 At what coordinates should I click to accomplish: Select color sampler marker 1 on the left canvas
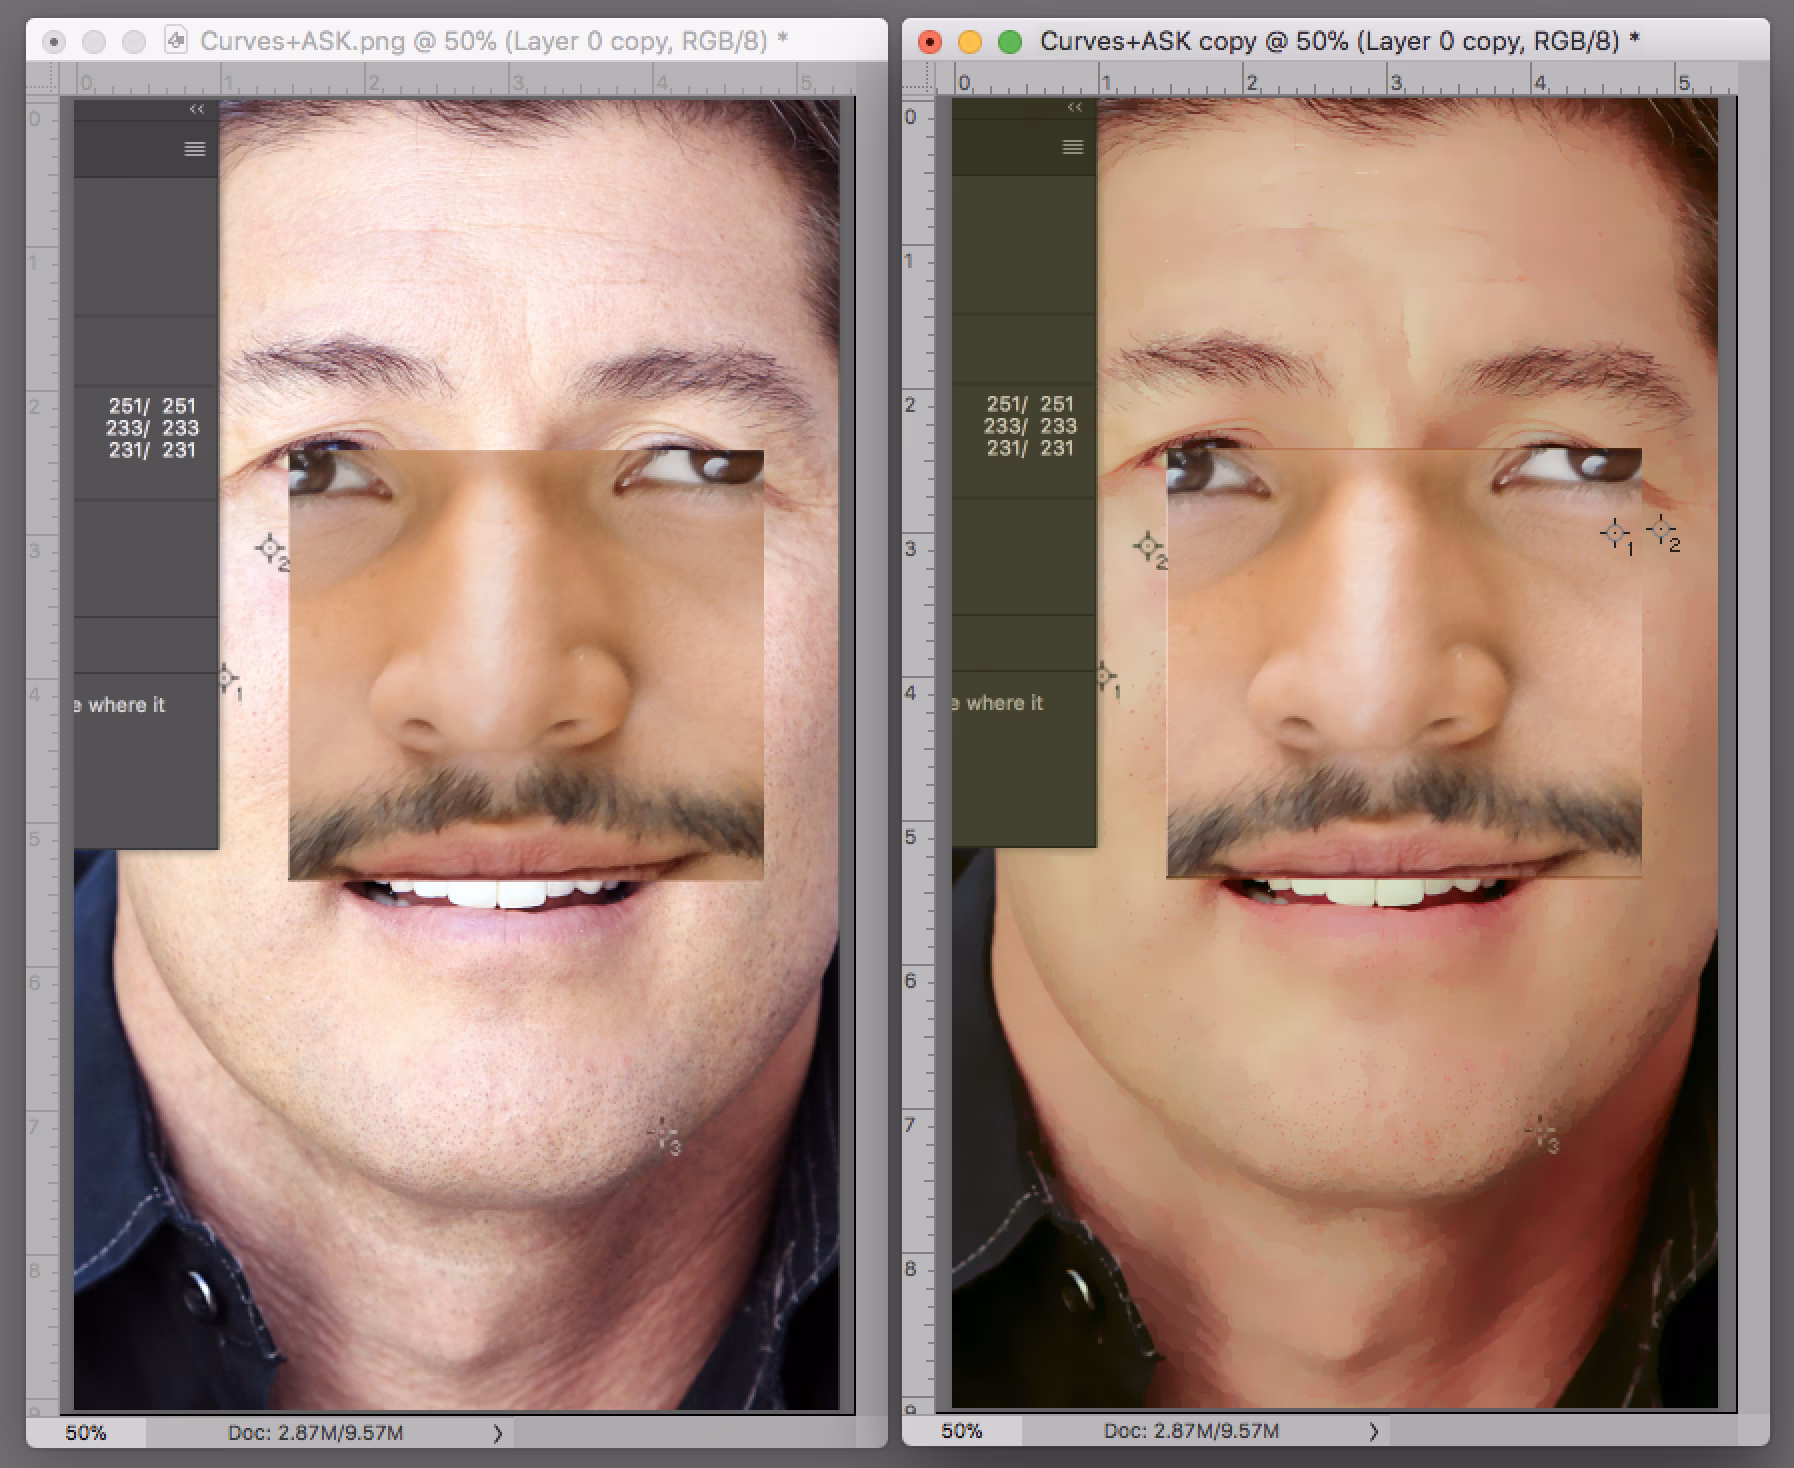click(x=227, y=678)
